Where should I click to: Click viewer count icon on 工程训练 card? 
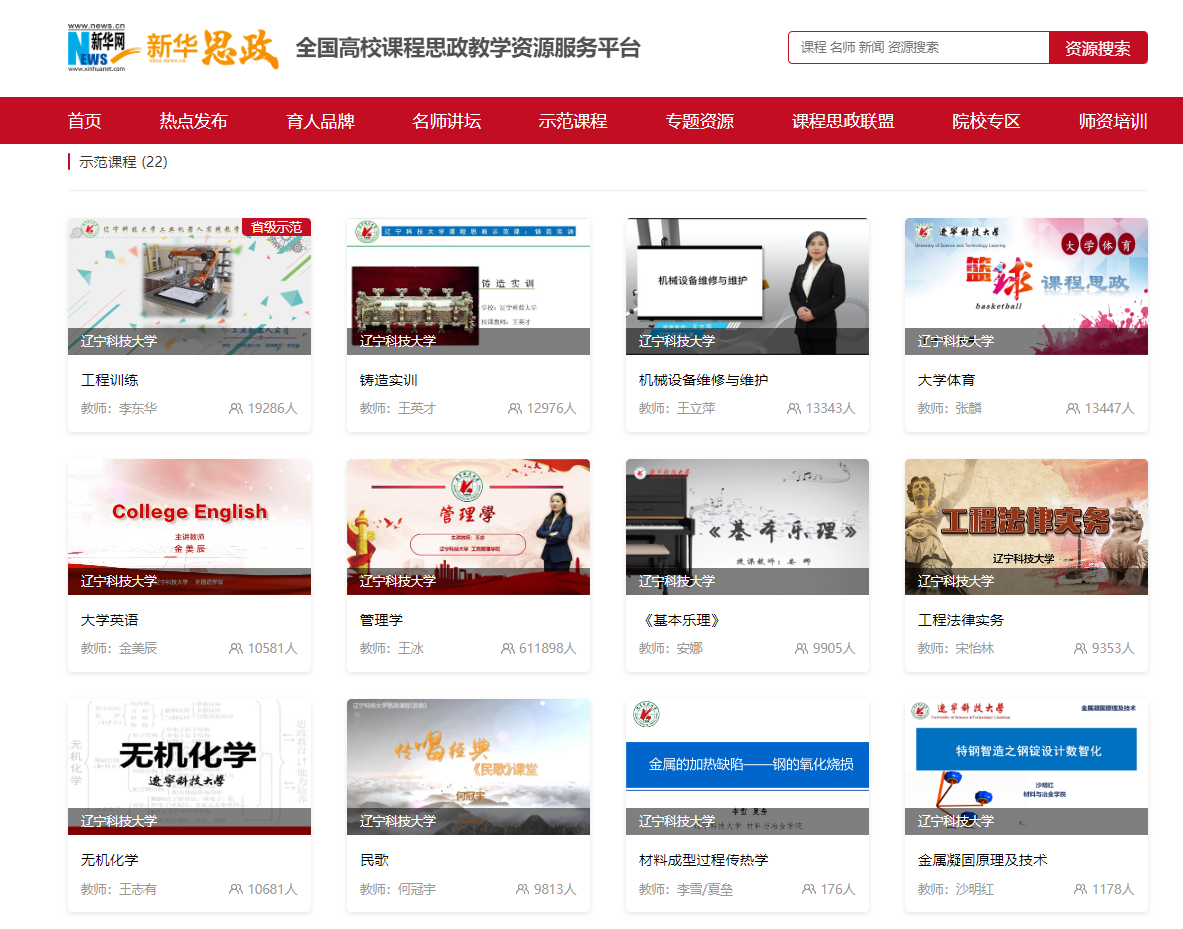[236, 409]
